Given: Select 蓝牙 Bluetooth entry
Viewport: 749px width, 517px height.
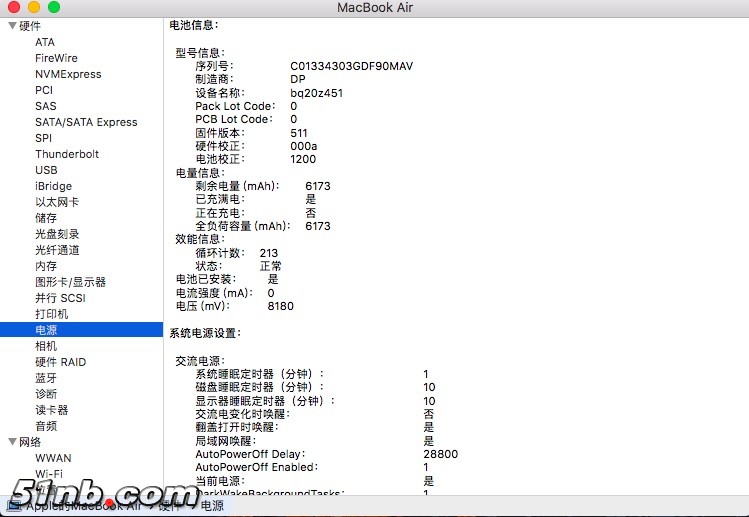Looking at the screenshot, I should coord(46,378).
